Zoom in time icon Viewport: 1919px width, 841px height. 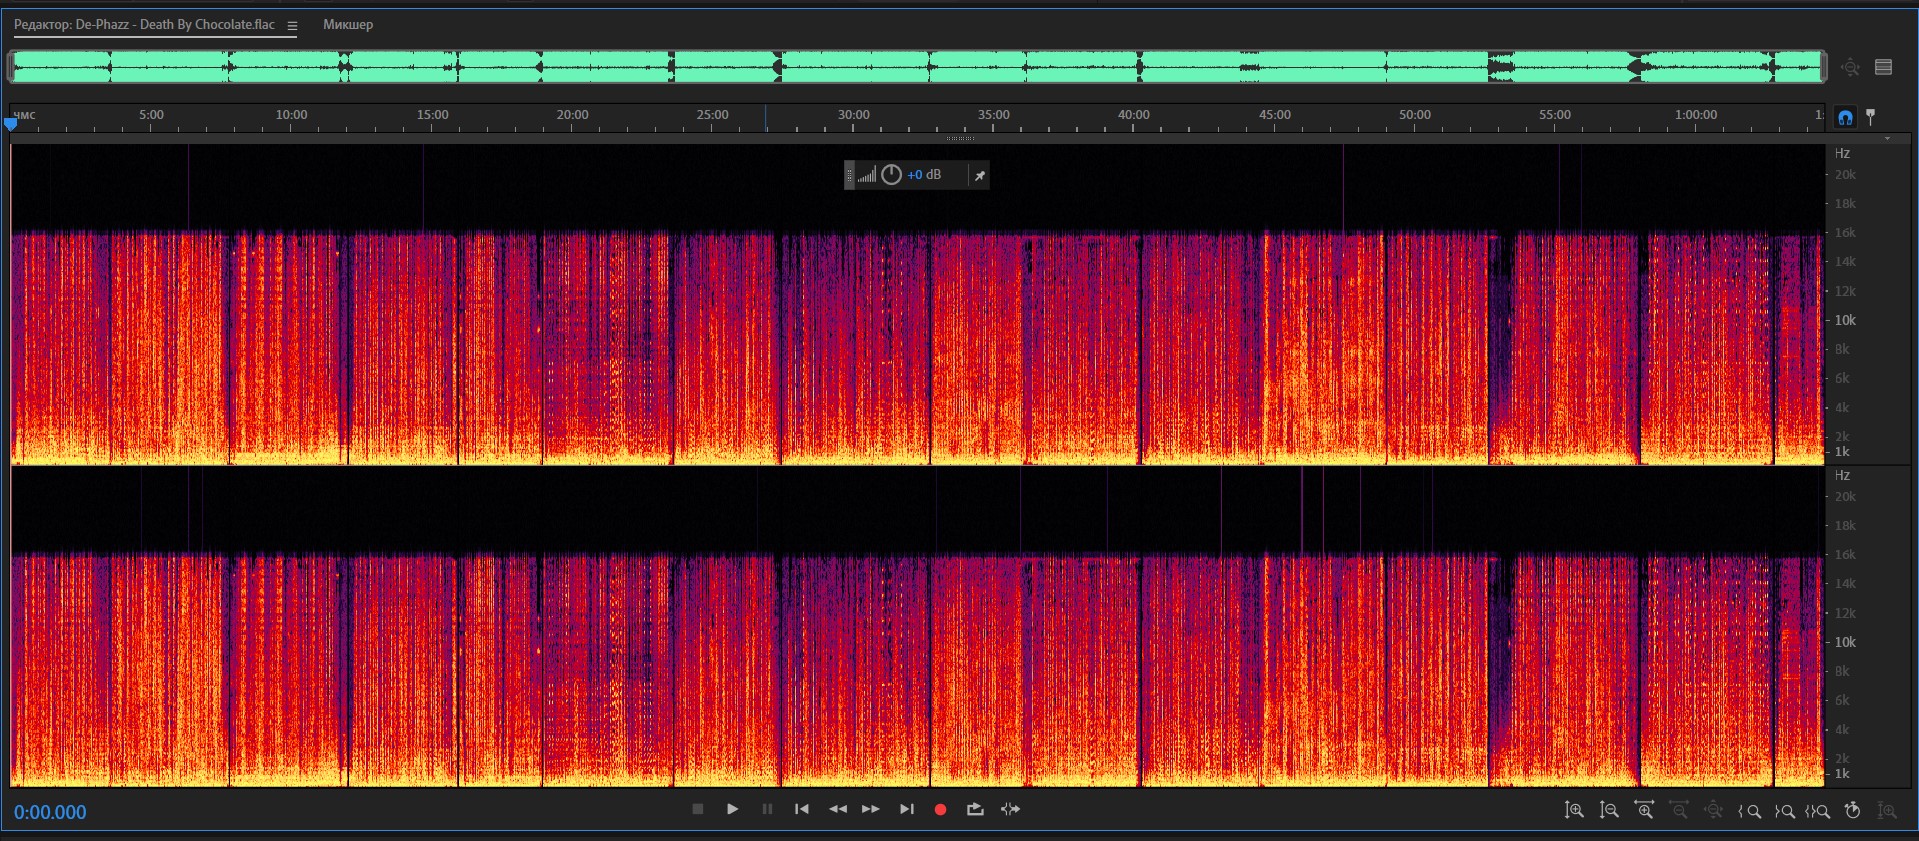click(1644, 810)
